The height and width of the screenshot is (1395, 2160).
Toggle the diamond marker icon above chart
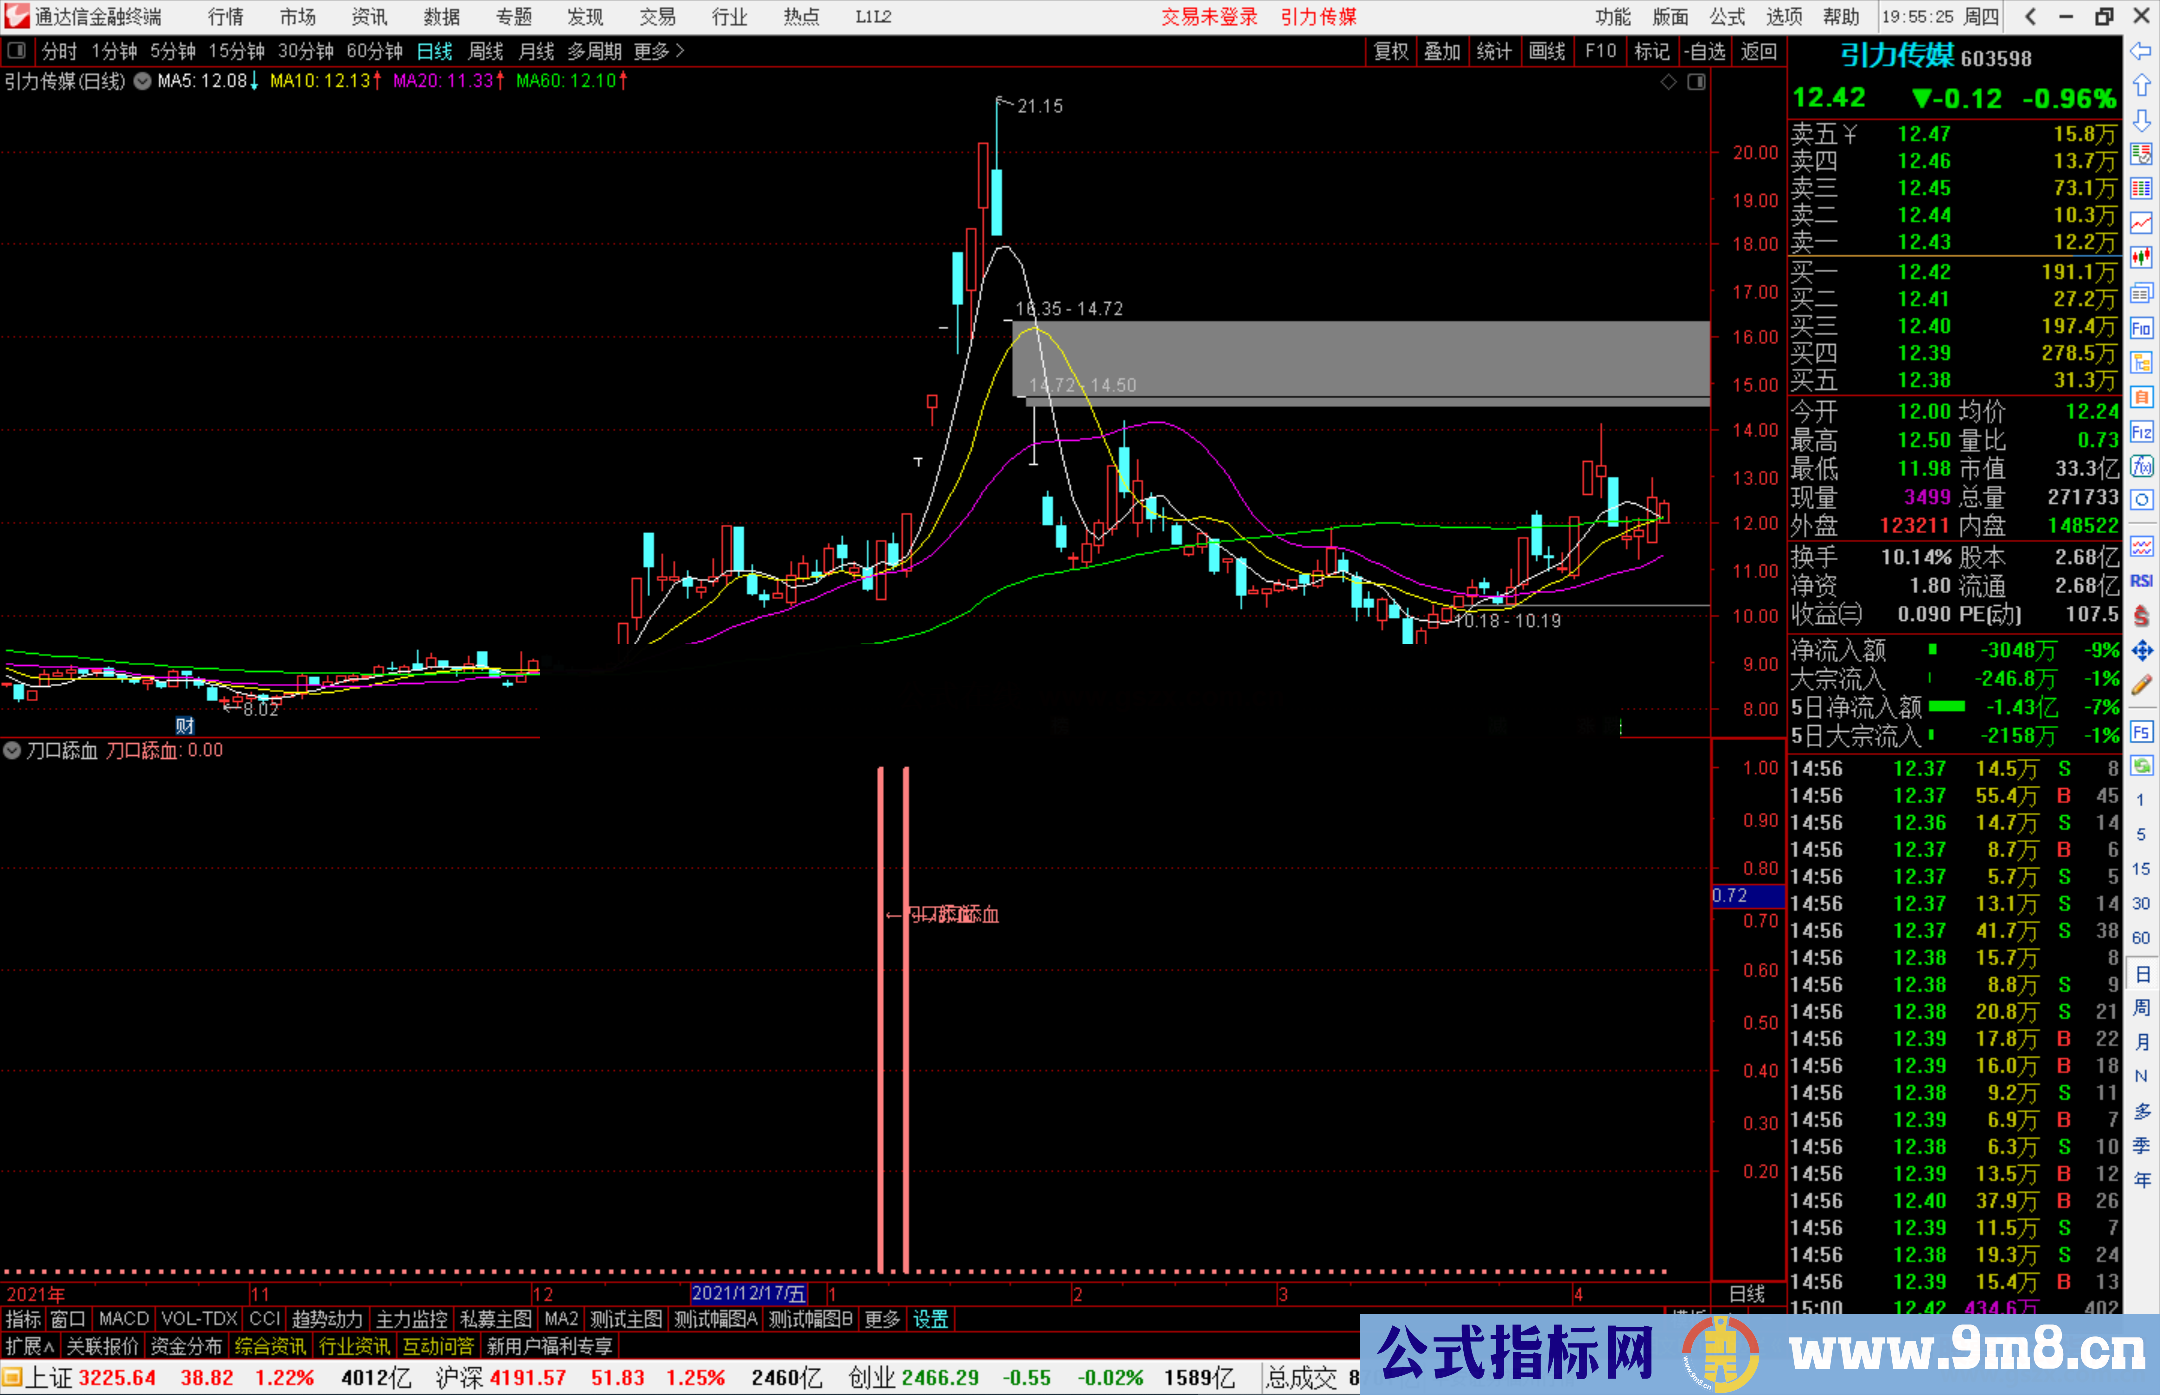click(1668, 82)
